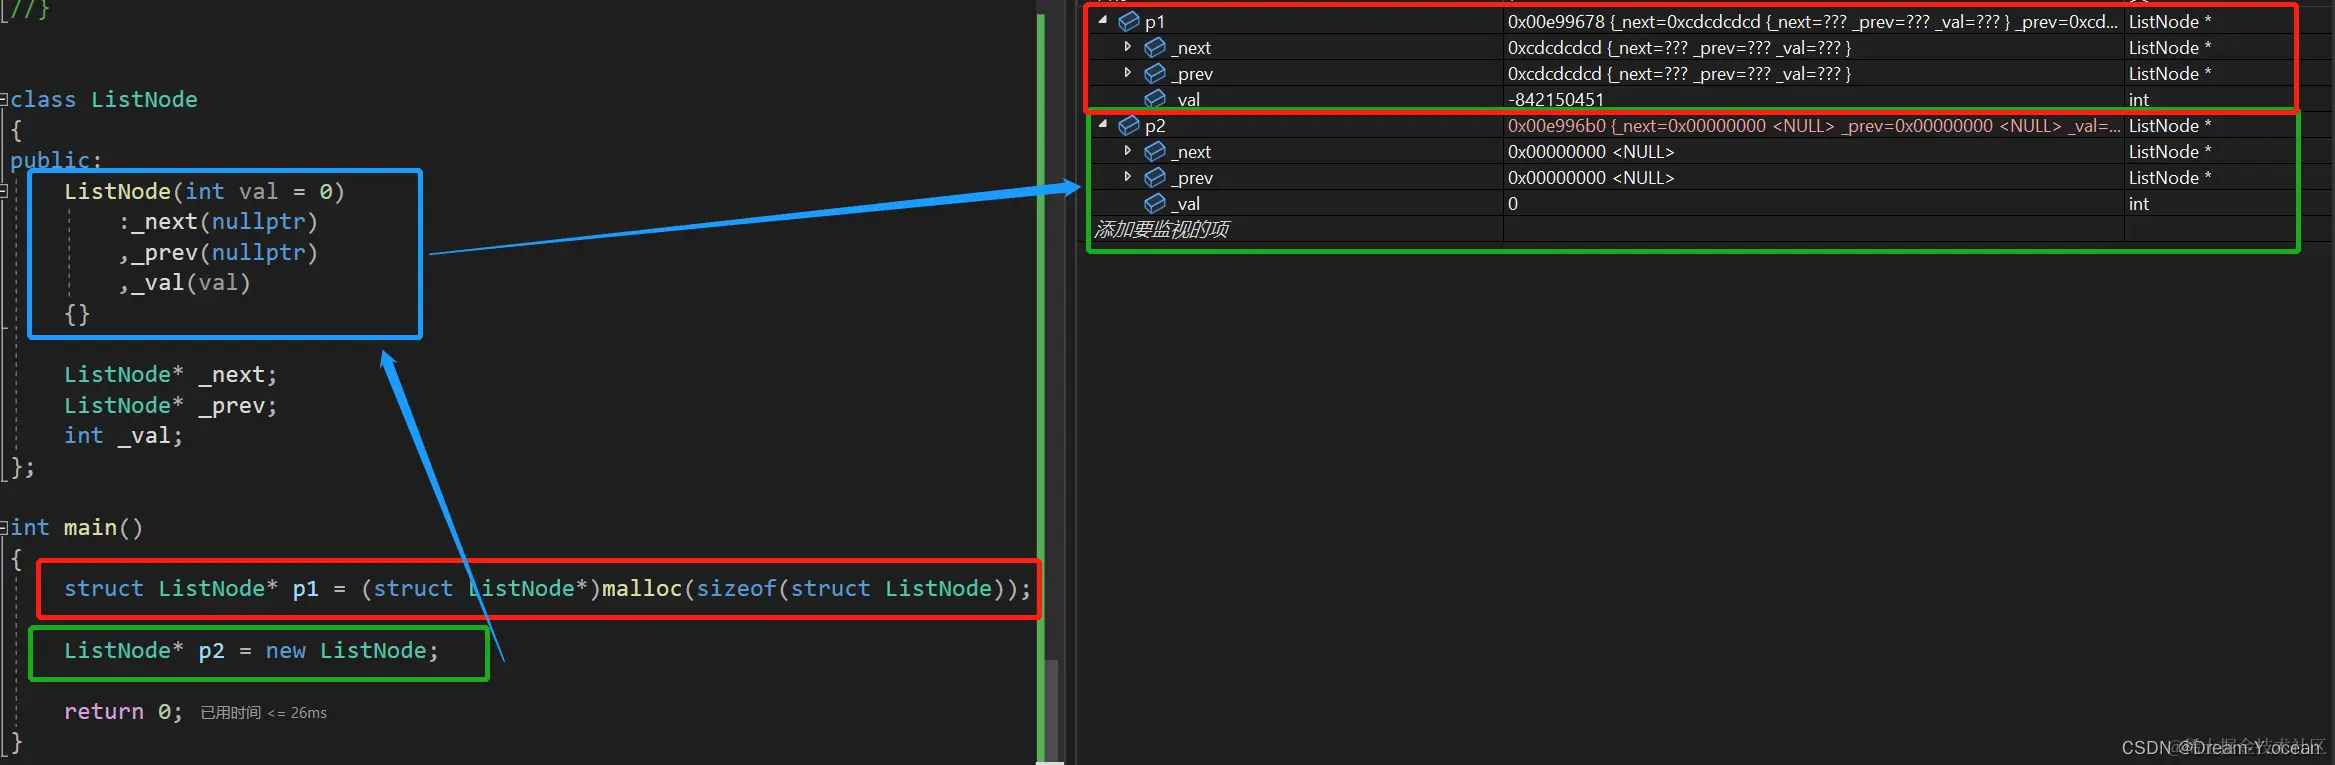Collapse the p1 watch variable
The height and width of the screenshot is (765, 2335).
pos(1103,20)
